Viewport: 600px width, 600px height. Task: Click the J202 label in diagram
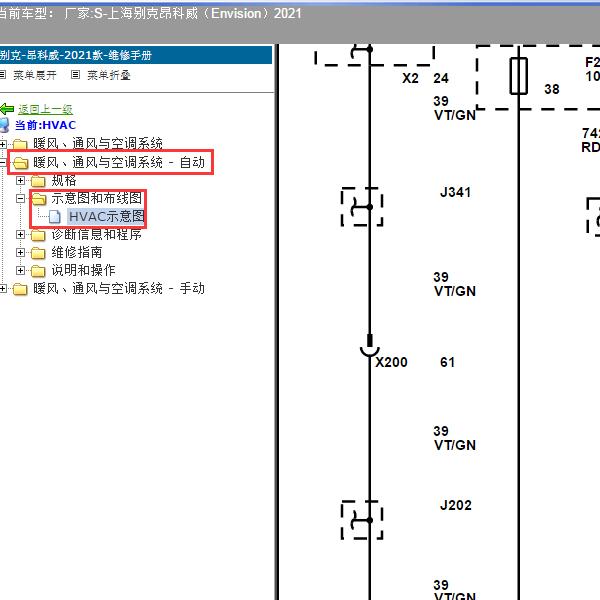(x=455, y=505)
